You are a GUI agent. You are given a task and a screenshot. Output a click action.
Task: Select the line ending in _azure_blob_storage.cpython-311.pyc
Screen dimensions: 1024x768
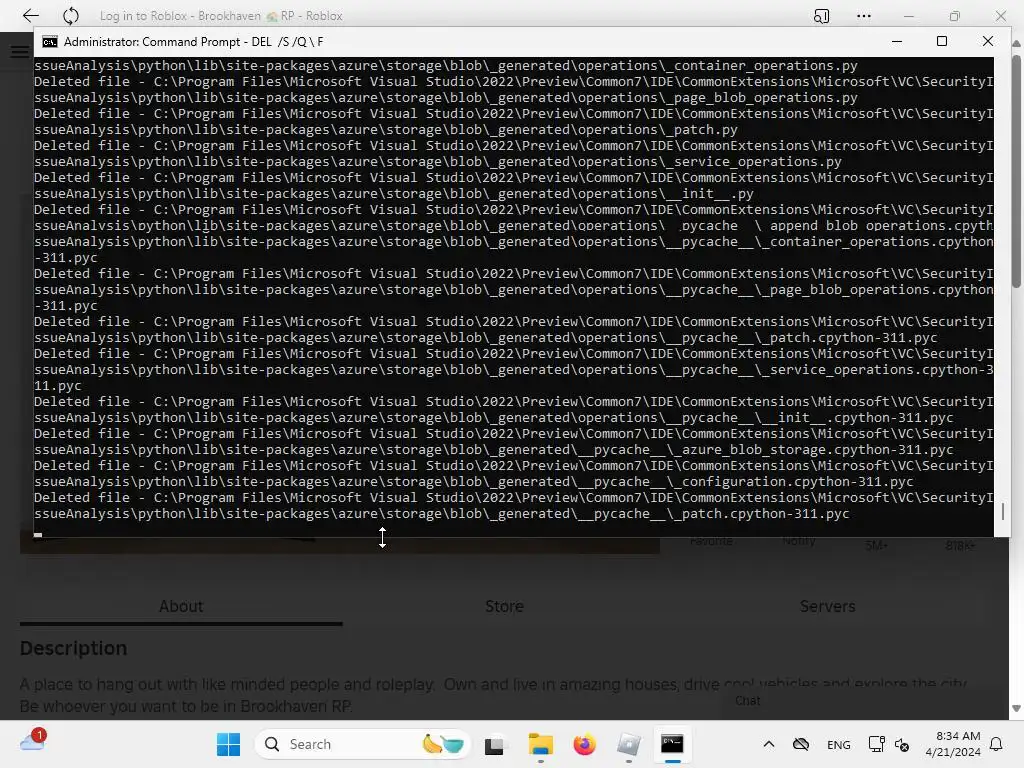tap(494, 450)
